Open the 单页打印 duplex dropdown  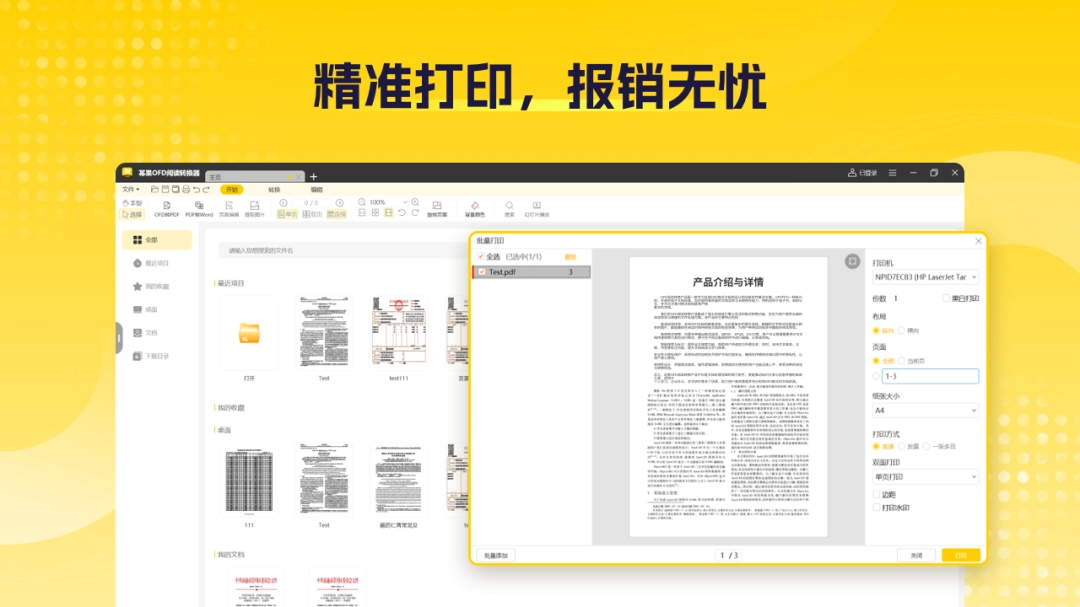[x=925, y=477]
